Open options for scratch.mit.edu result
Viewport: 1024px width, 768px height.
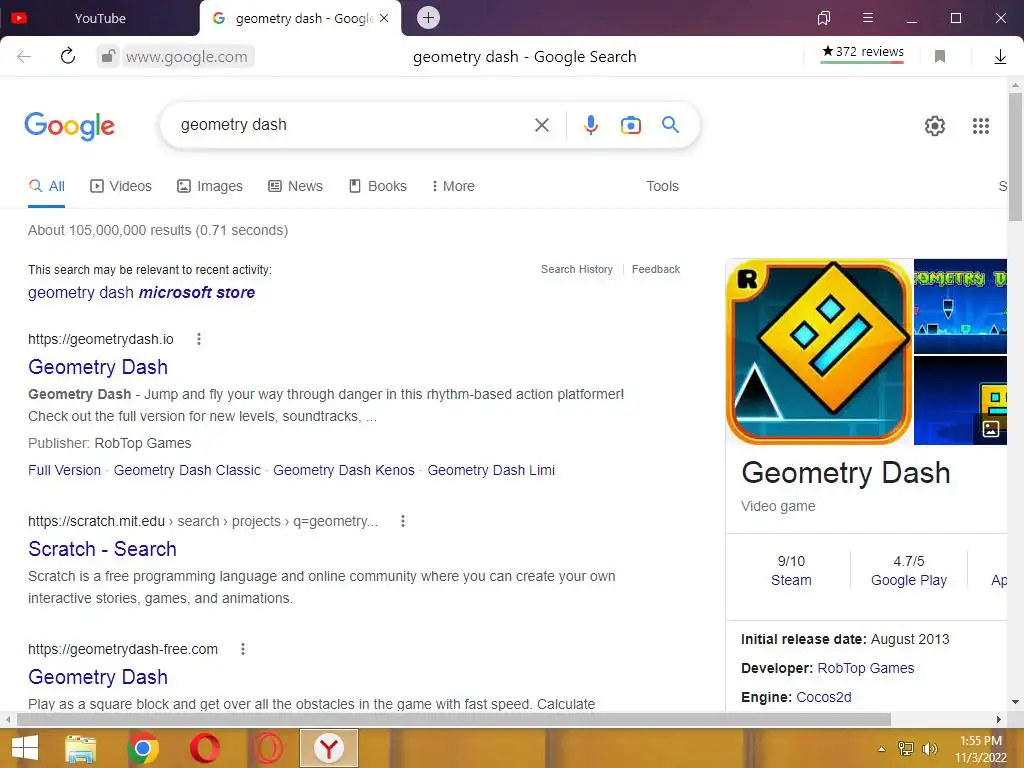tap(403, 521)
